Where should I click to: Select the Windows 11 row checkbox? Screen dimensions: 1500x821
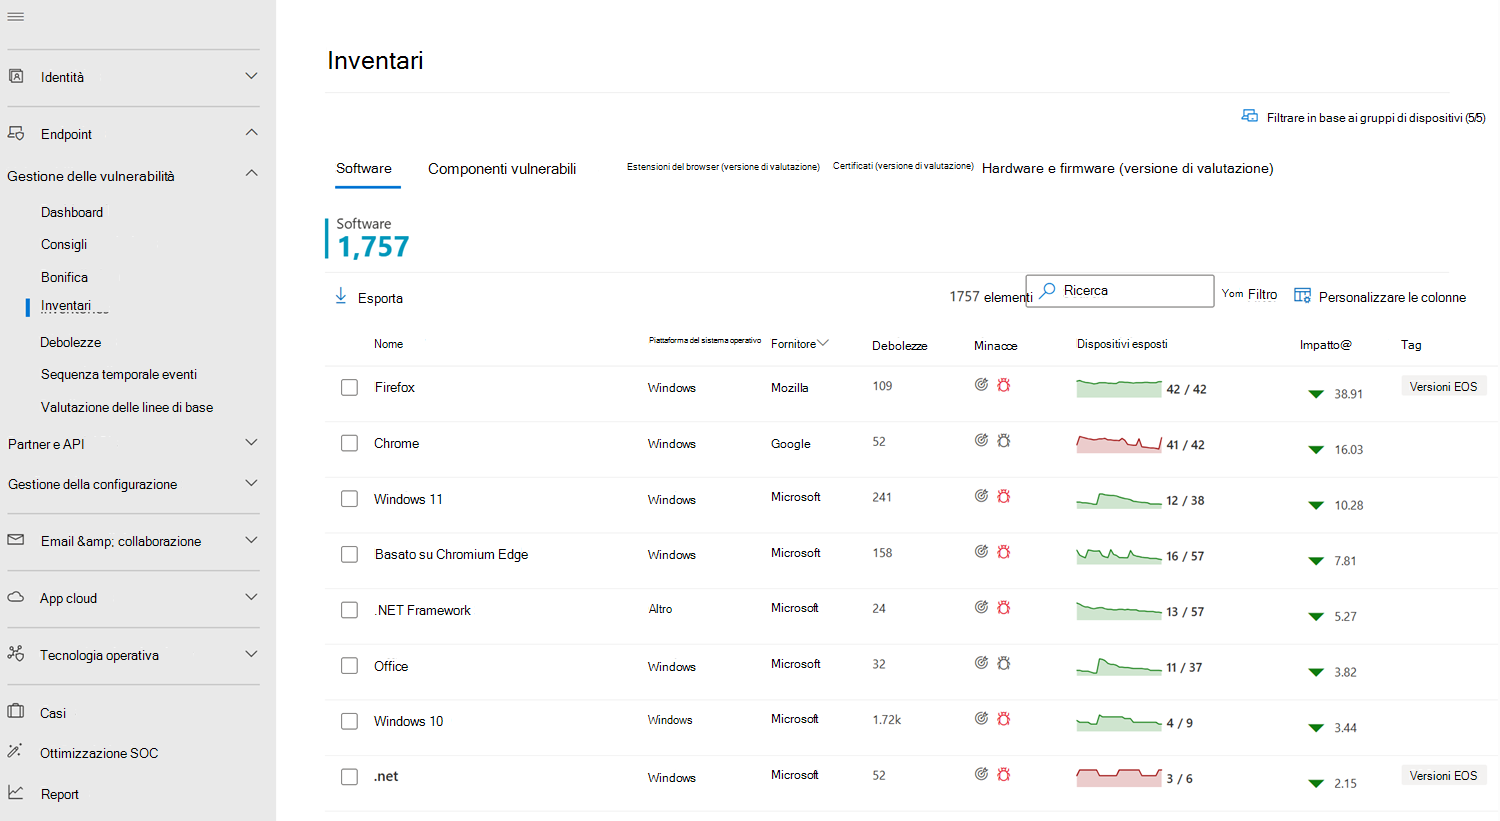coord(349,499)
